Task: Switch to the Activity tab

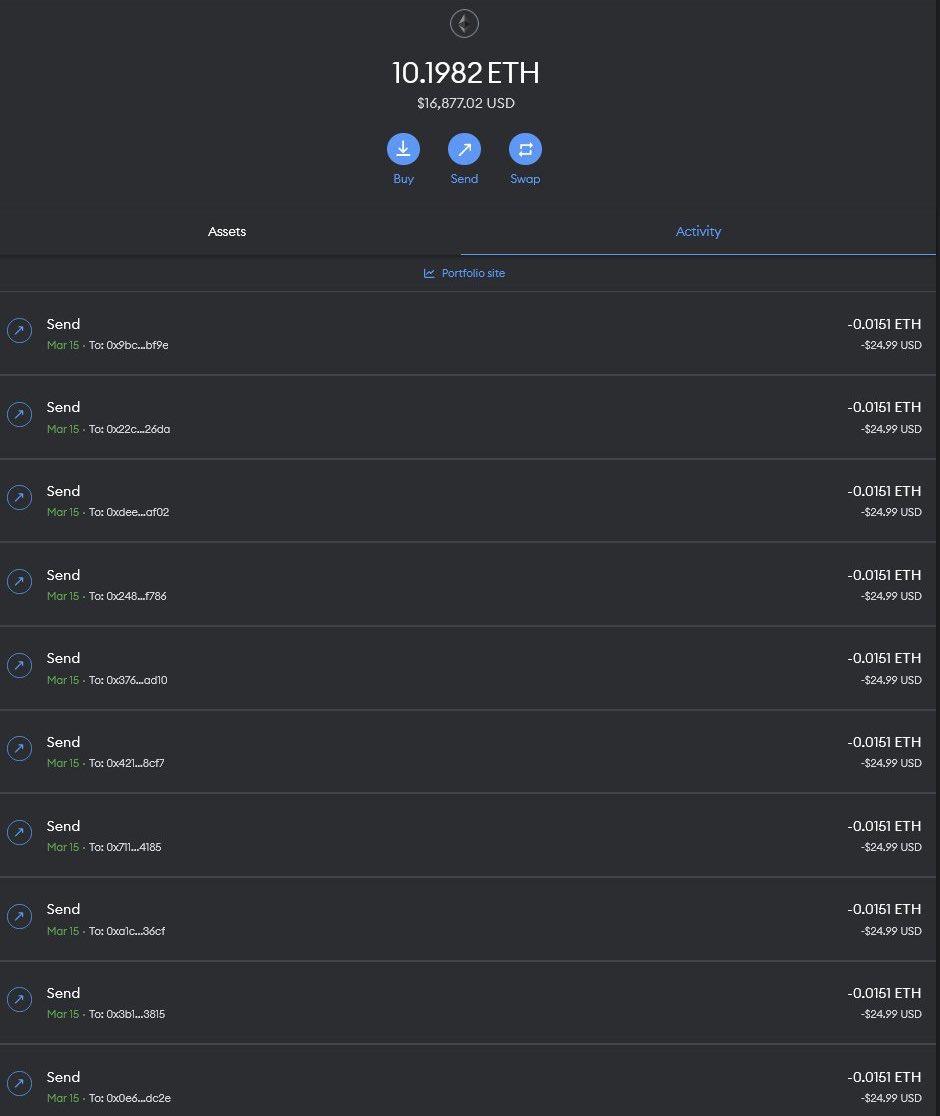Action: click(x=698, y=231)
